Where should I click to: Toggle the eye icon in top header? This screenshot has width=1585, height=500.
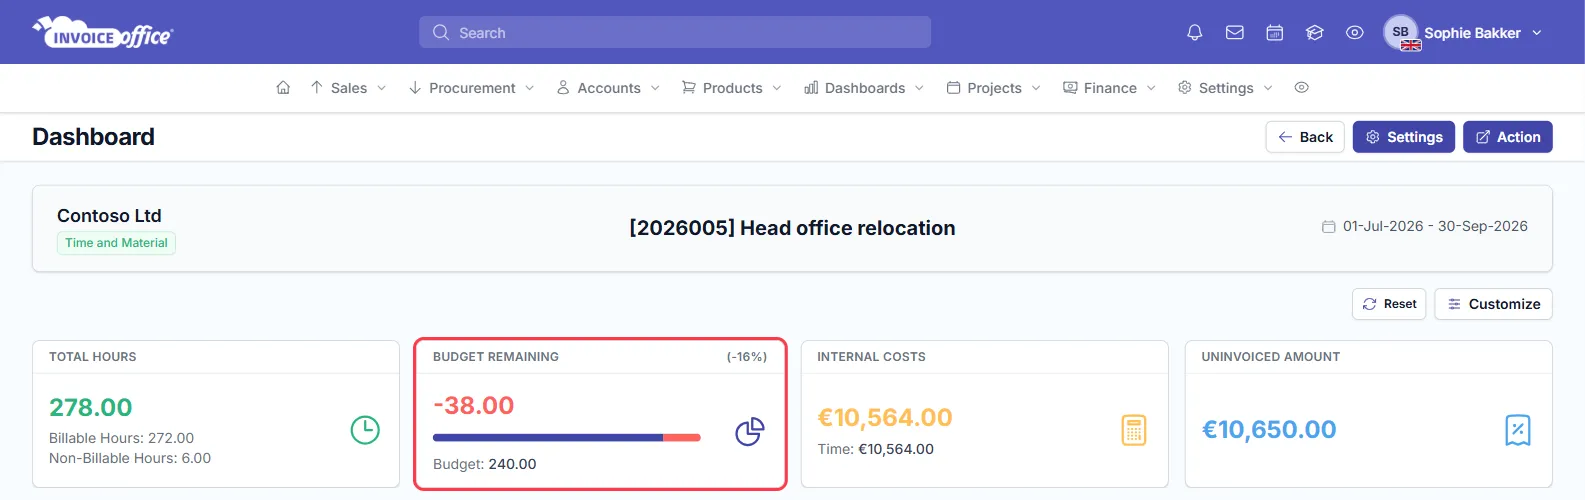1355,33
